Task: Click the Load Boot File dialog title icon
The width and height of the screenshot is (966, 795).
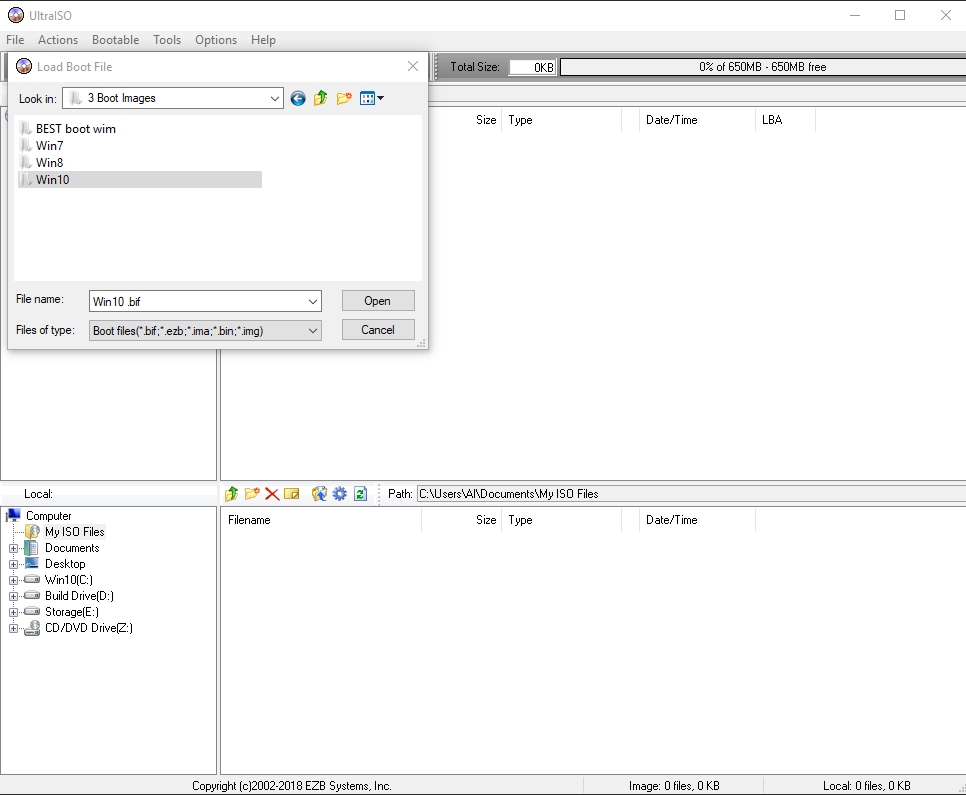Action: click(24, 67)
